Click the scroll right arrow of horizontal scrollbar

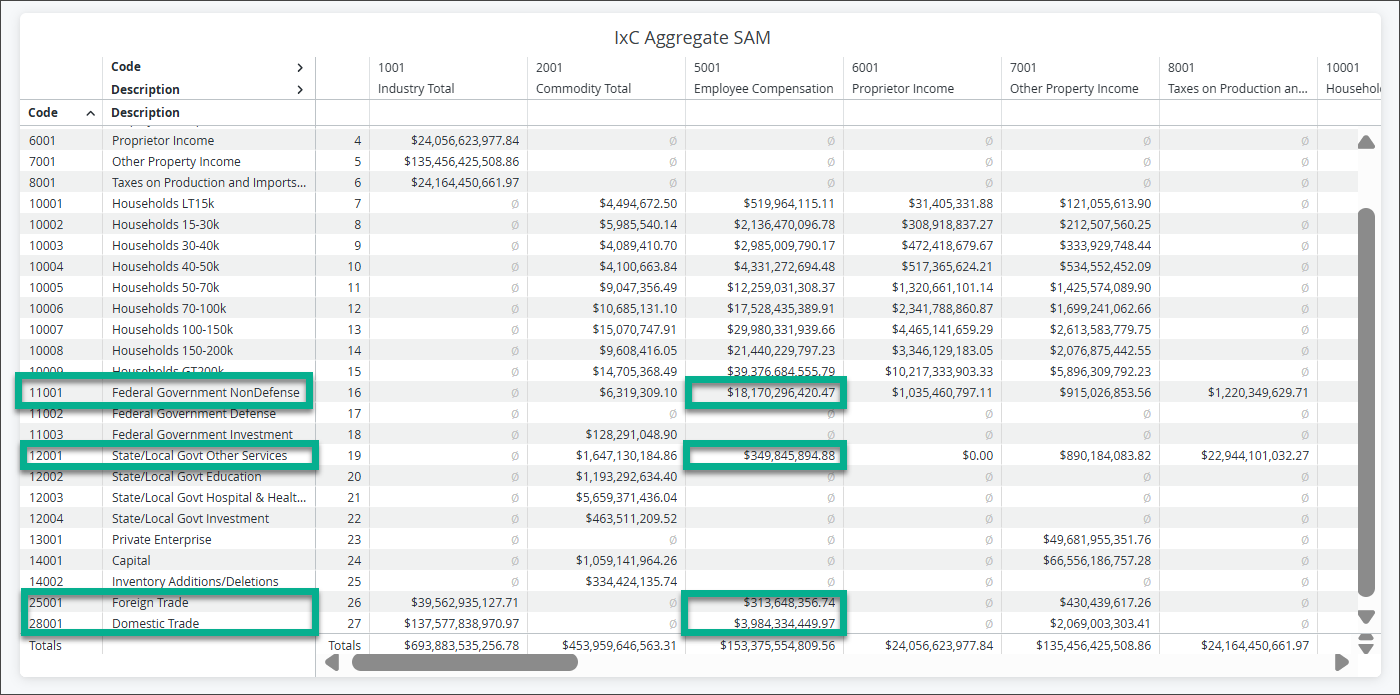pos(1342,662)
